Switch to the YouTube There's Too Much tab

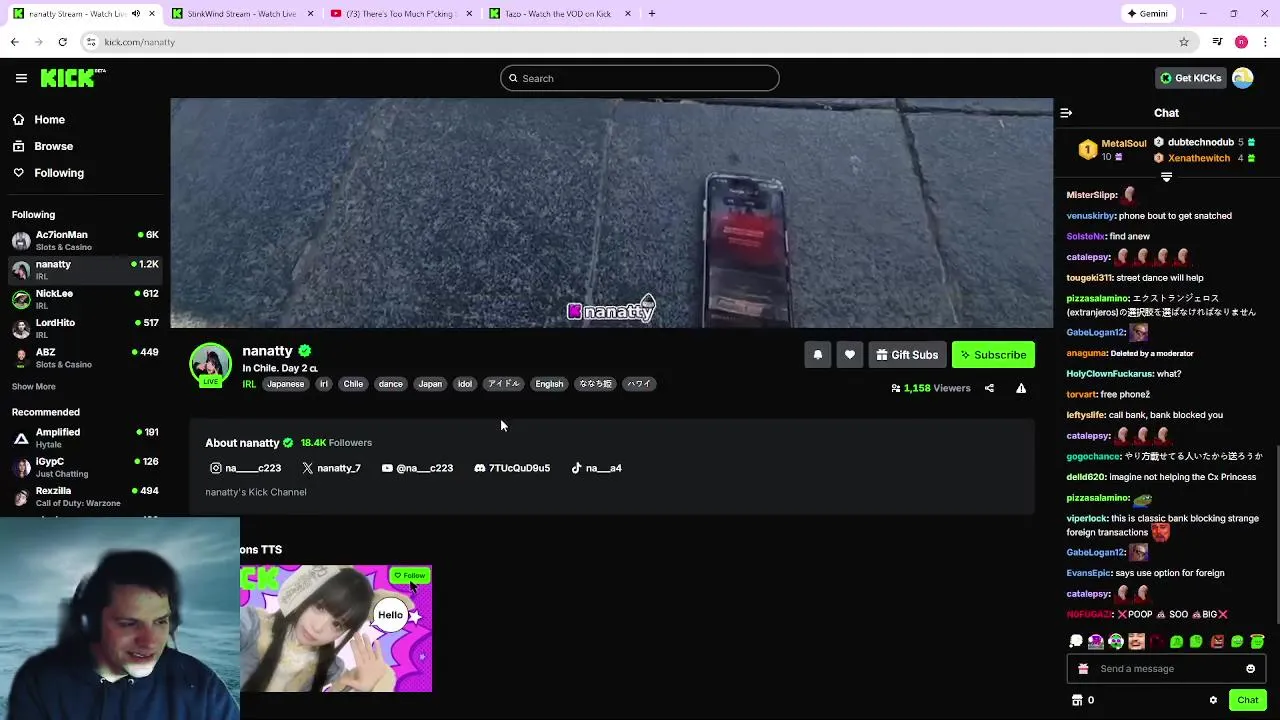click(x=399, y=14)
